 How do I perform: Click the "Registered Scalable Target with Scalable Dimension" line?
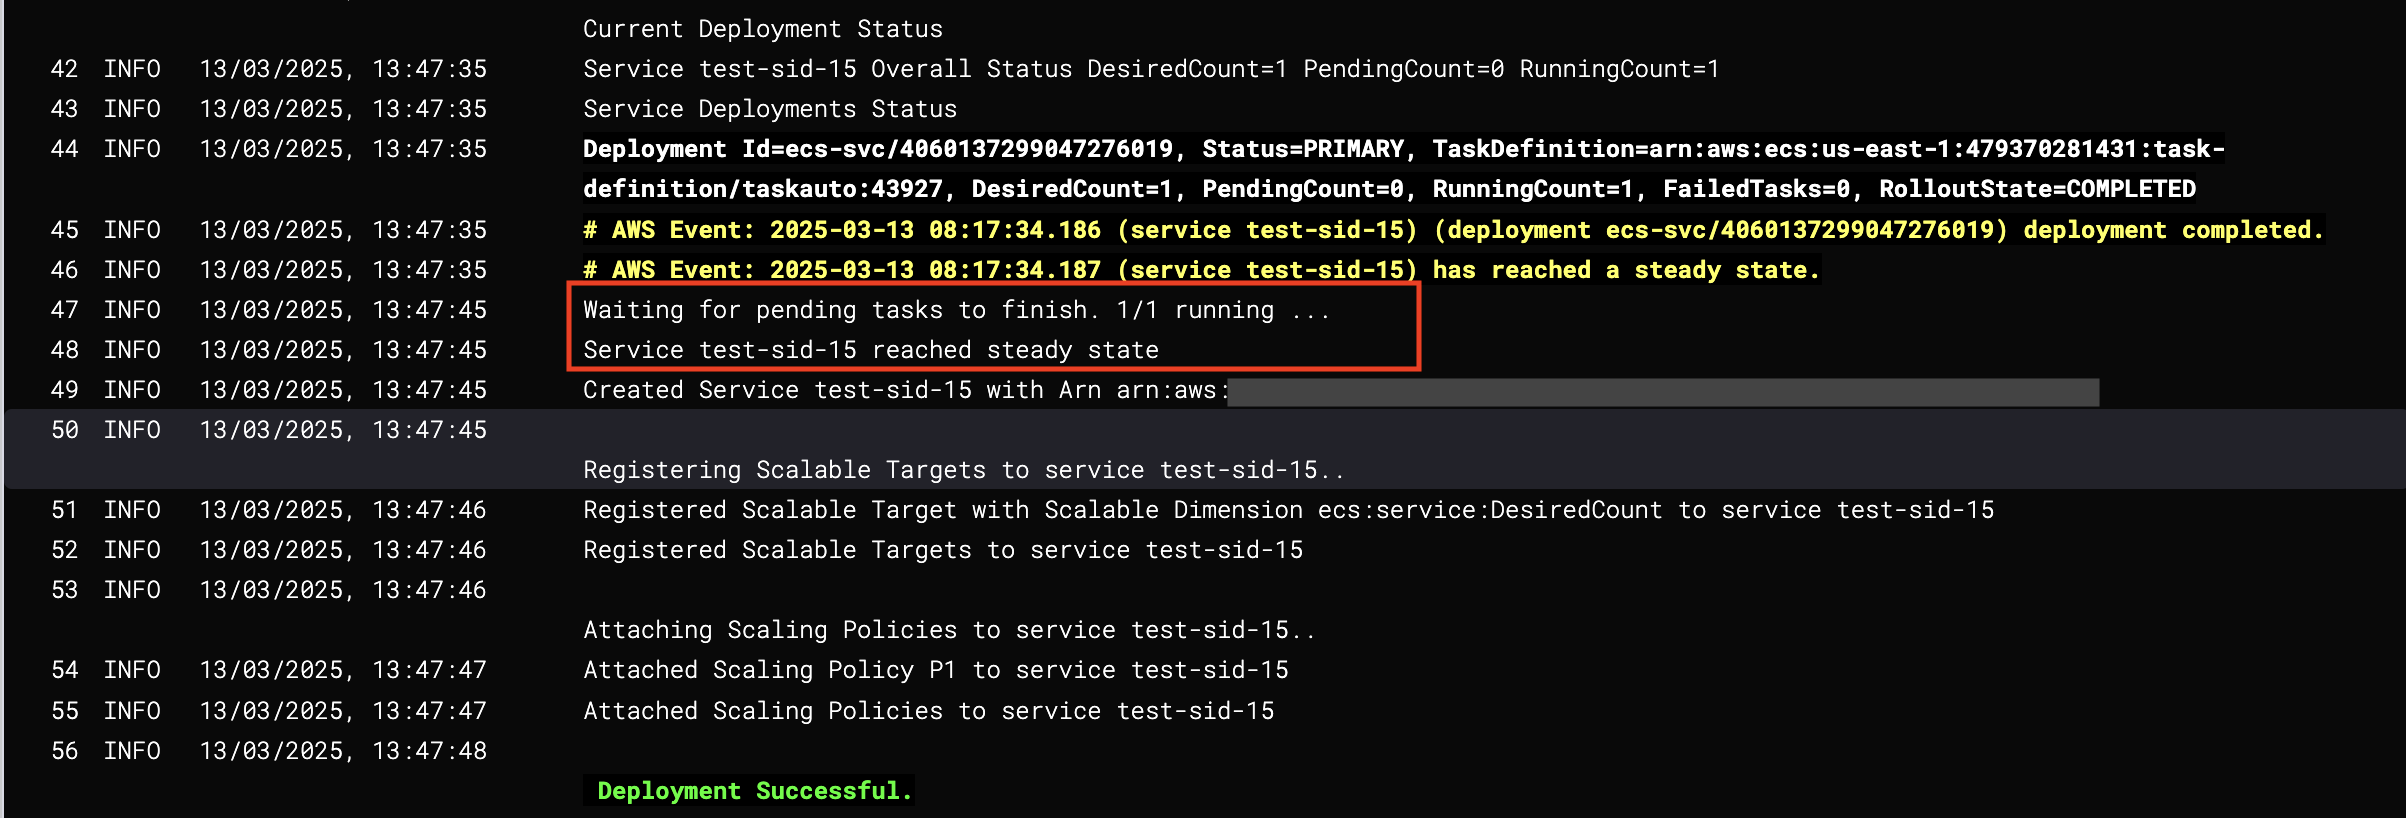click(1288, 510)
